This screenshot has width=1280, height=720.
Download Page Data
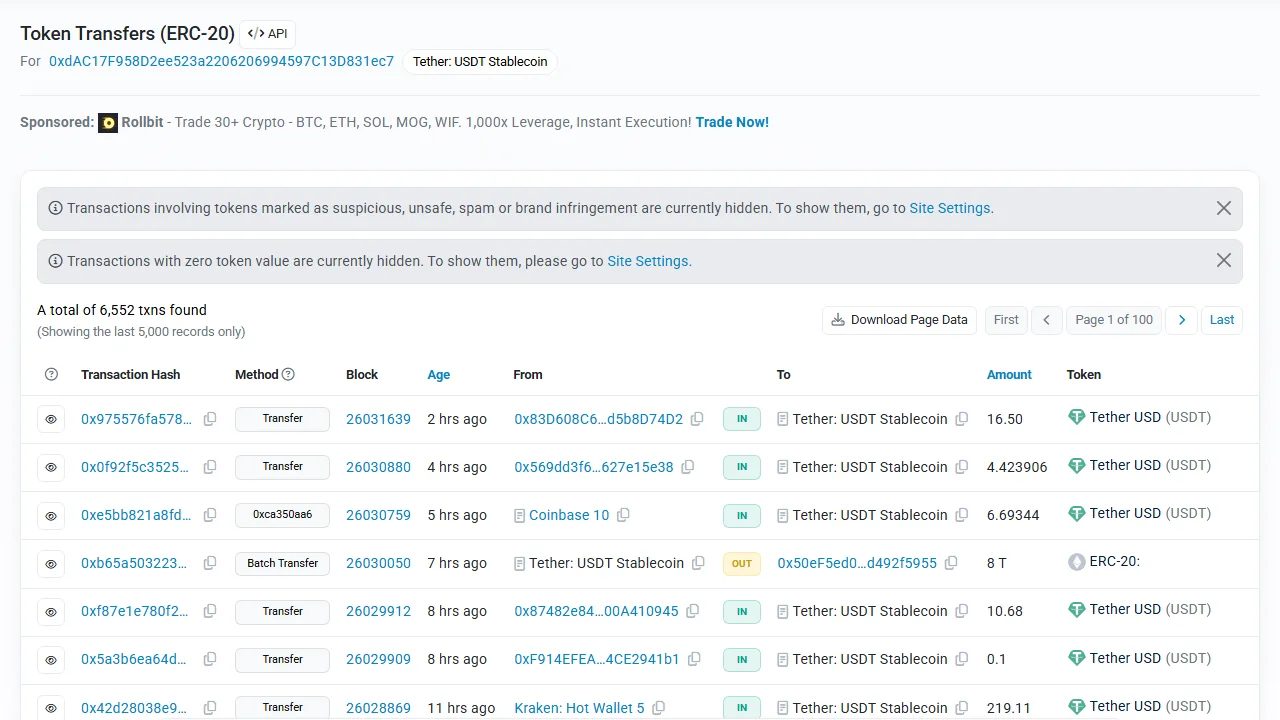899,320
